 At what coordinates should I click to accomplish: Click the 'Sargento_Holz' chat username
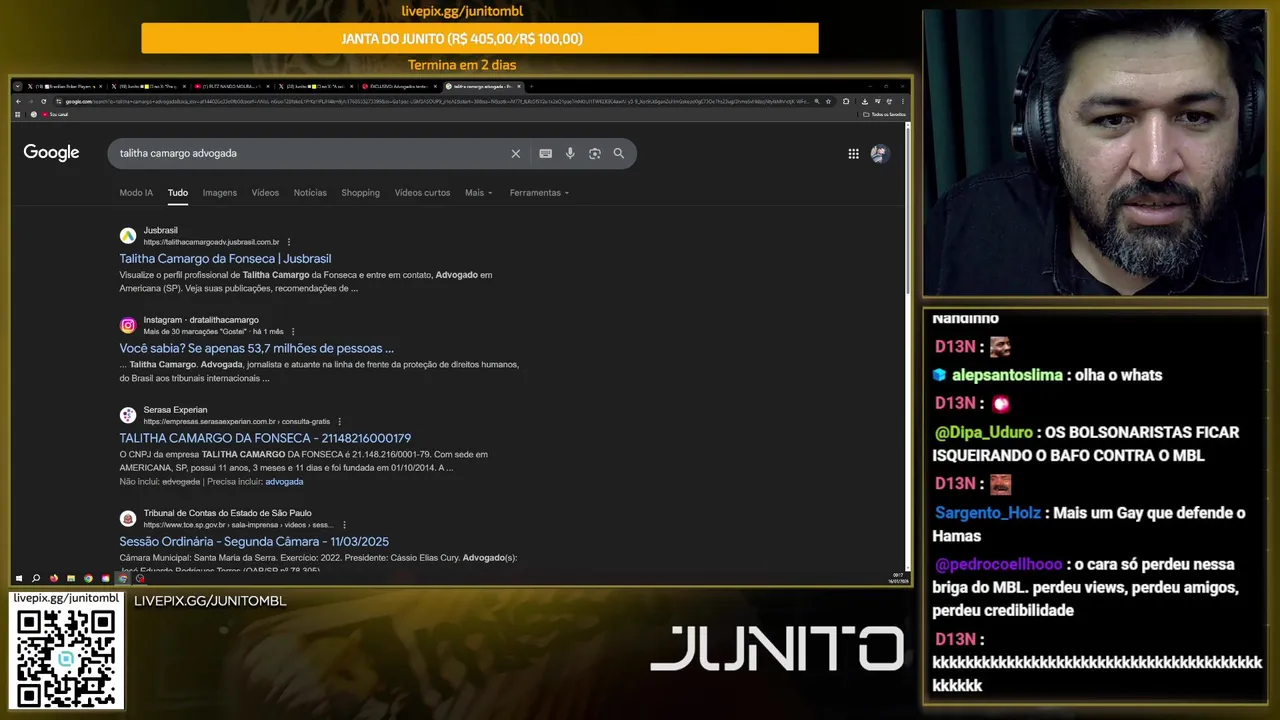coord(988,513)
